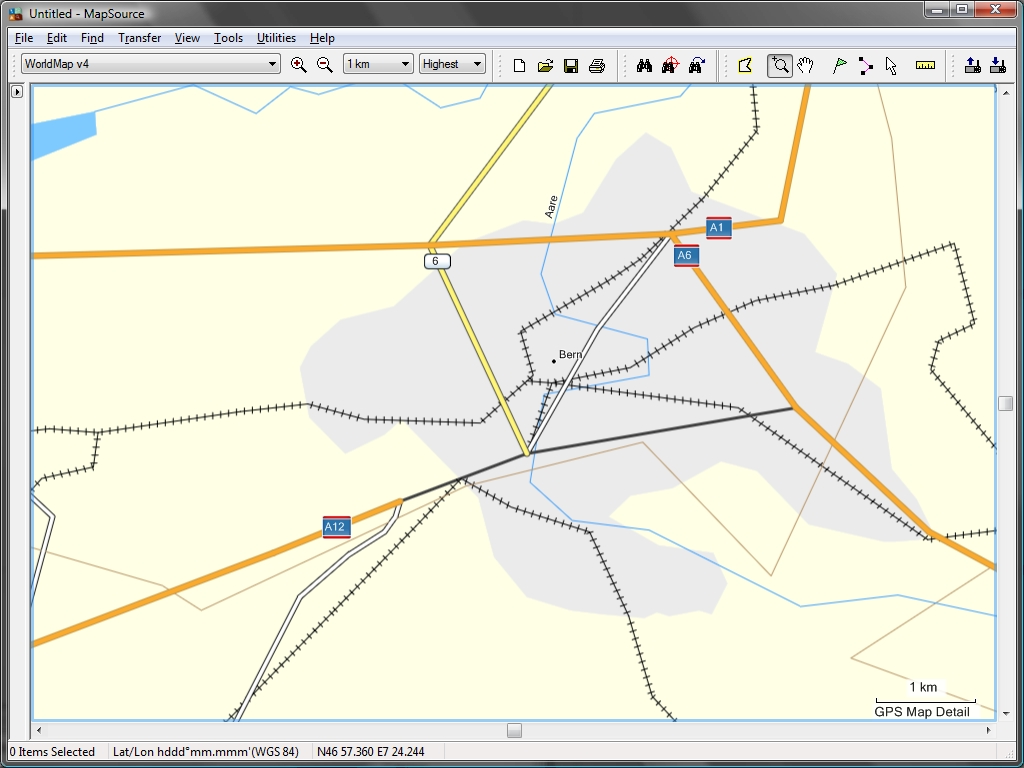Click the zoom out magnifier icon
The image size is (1024, 768).
(x=325, y=64)
